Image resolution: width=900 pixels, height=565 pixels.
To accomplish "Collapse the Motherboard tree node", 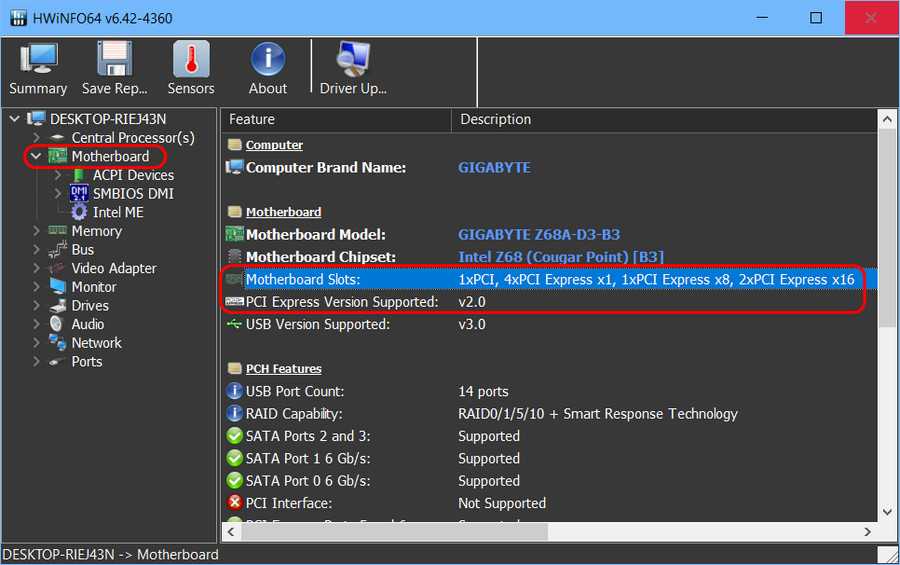I will click(36, 157).
